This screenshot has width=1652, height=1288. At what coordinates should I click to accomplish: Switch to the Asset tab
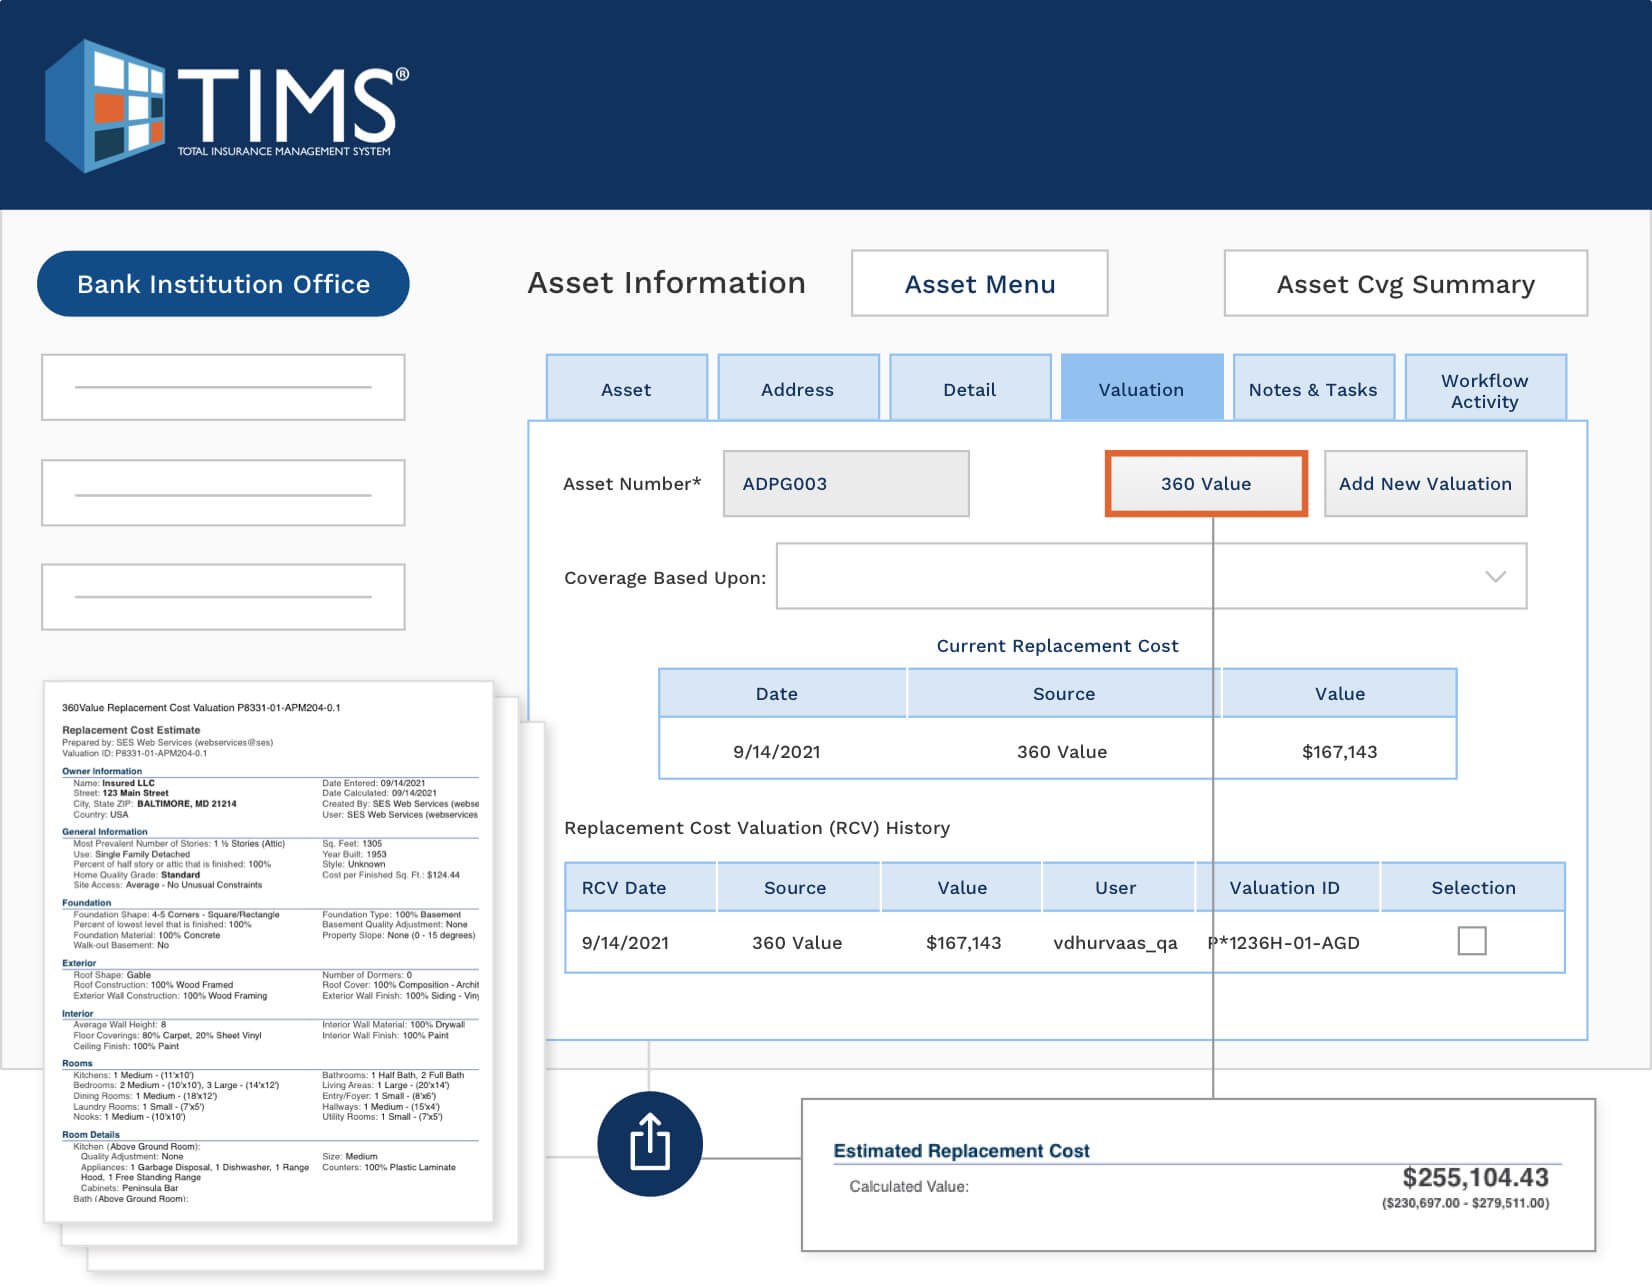click(626, 388)
